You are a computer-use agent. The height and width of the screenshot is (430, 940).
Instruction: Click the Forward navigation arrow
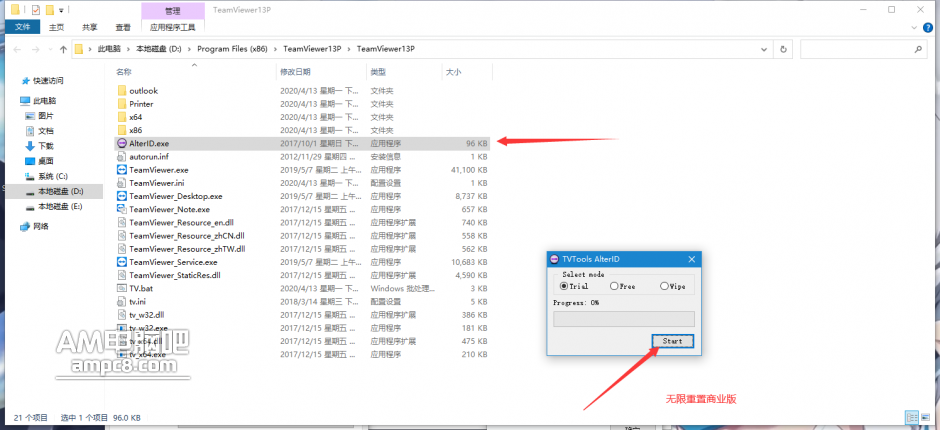(x=36, y=49)
